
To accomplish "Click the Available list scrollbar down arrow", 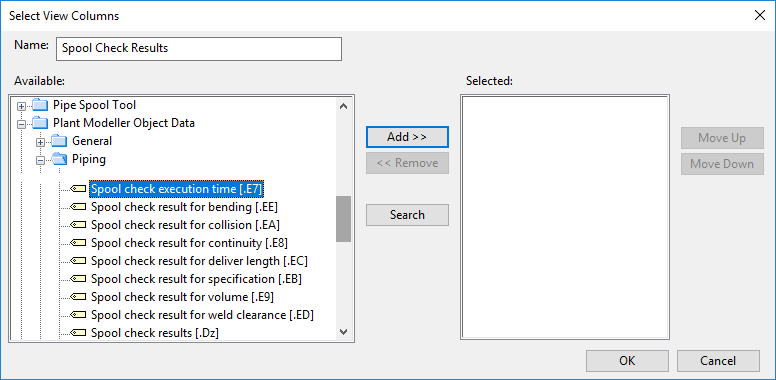I will pos(343,332).
